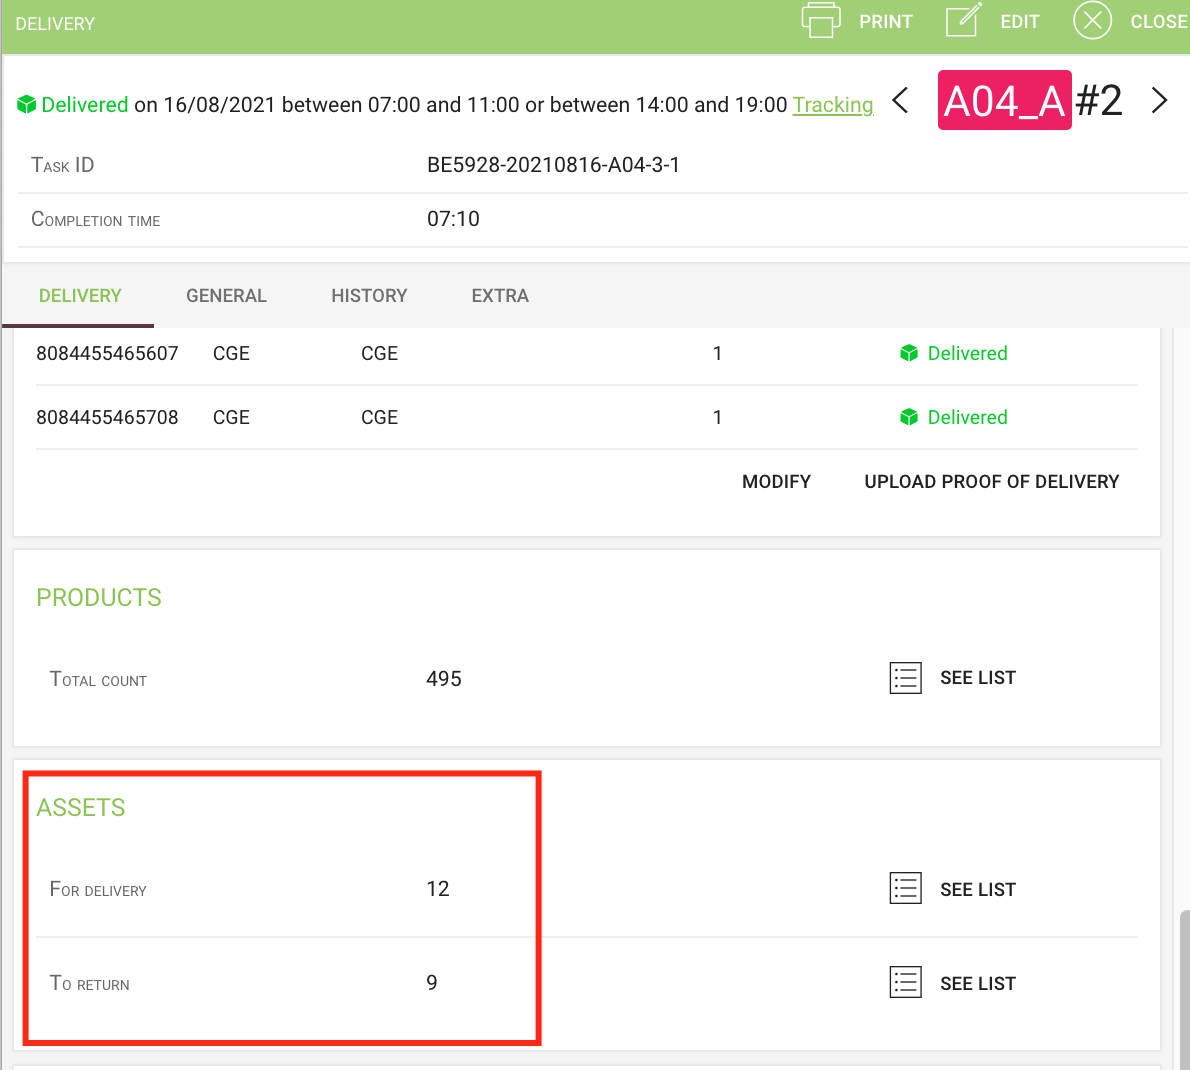The width and height of the screenshot is (1190, 1070).
Task: Select parcel 8084455465607
Action: (x=107, y=354)
